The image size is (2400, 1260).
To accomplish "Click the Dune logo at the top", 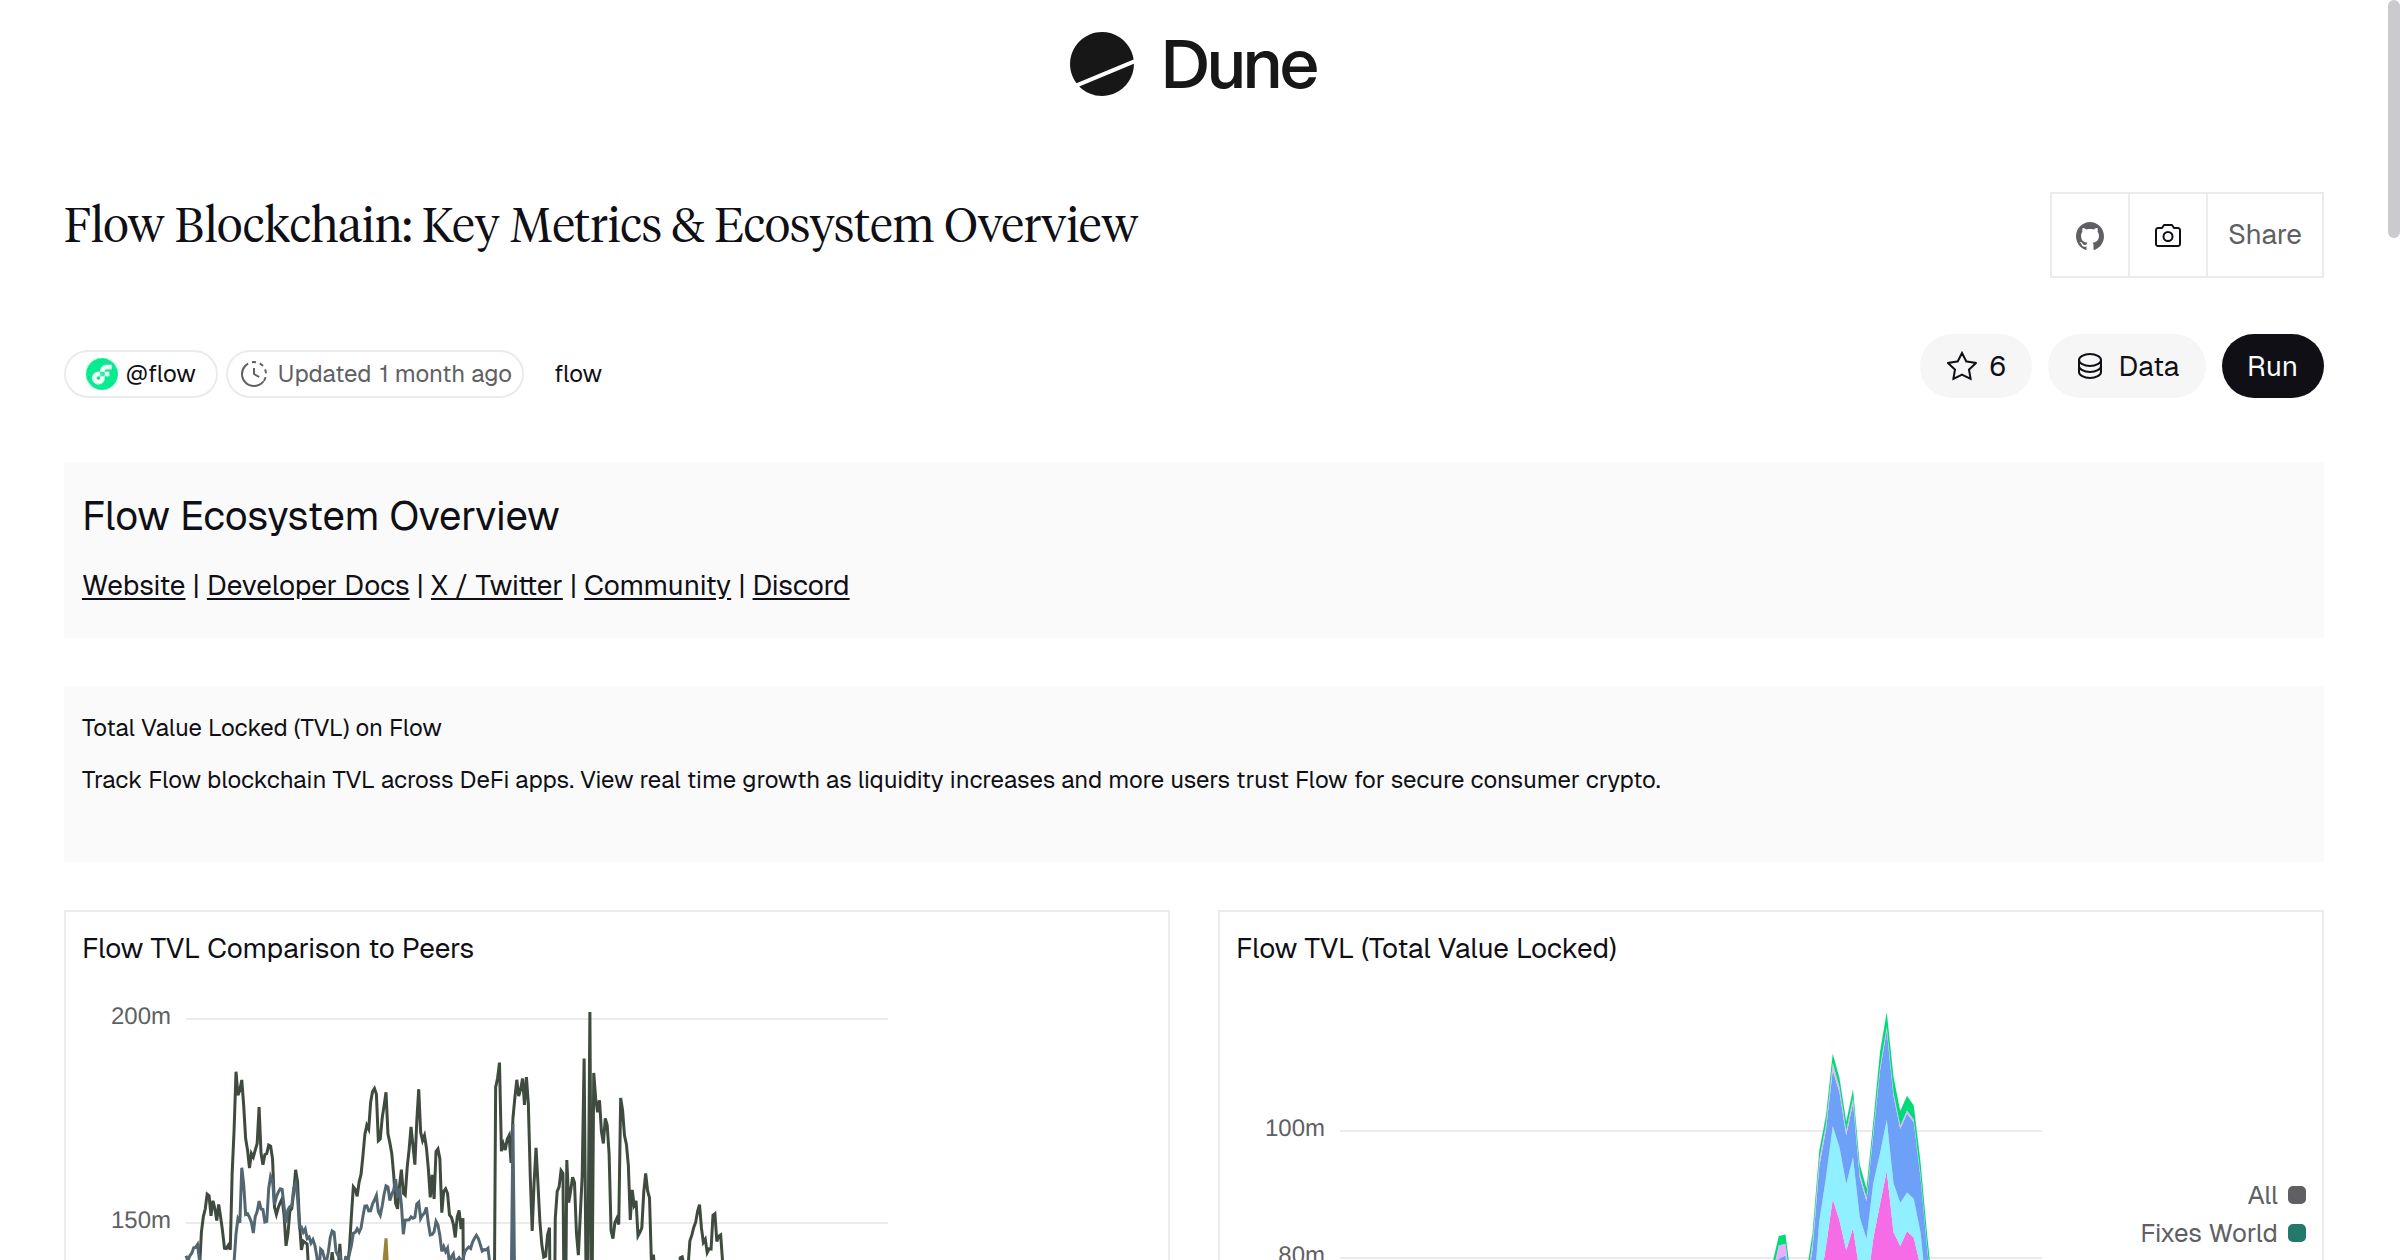I will point(1192,65).
